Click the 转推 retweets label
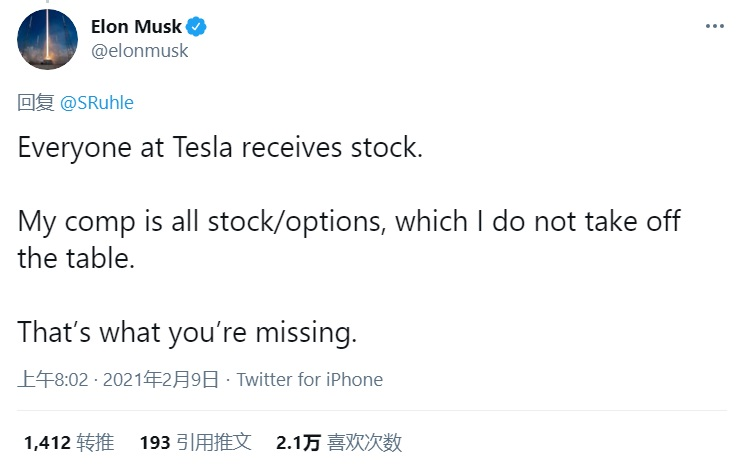This screenshot has width=737, height=467. (x=95, y=443)
